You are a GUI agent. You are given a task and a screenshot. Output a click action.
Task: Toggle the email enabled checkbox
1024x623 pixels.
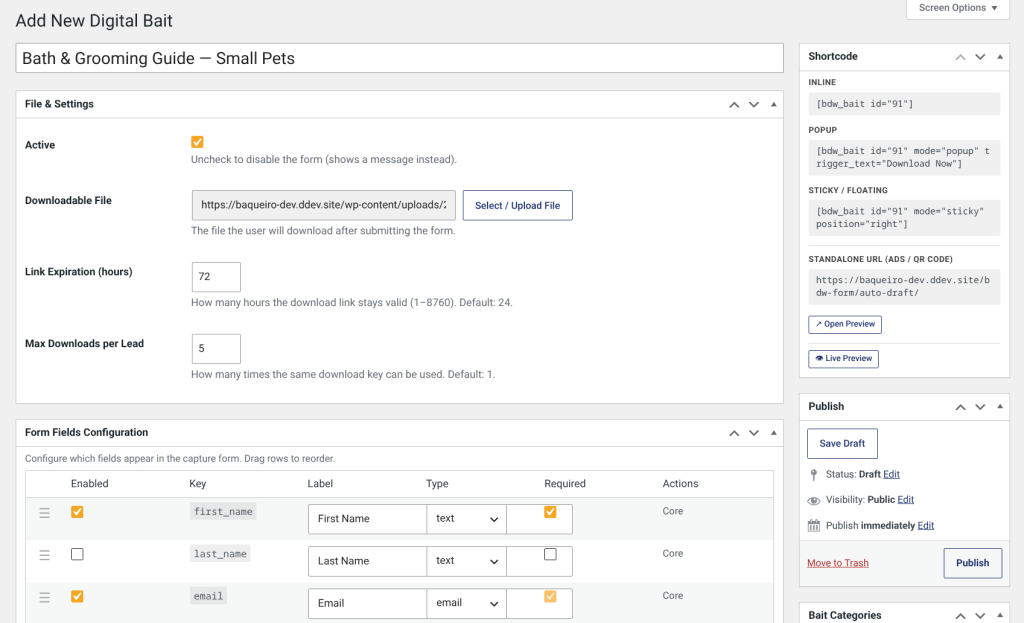click(x=77, y=596)
